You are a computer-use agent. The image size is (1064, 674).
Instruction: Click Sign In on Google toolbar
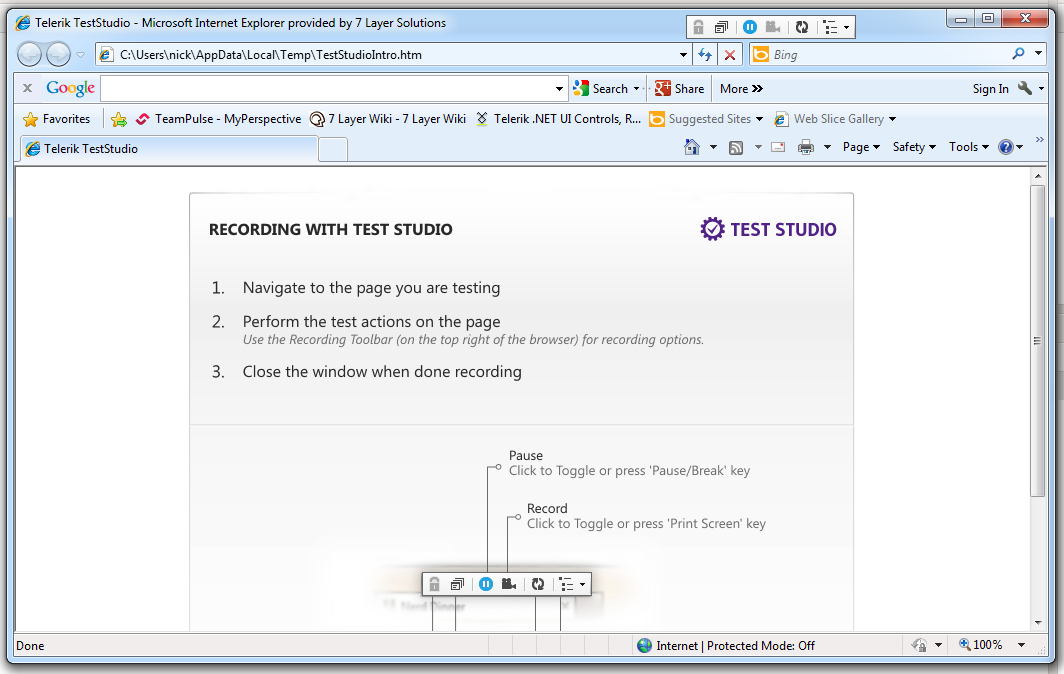point(990,89)
